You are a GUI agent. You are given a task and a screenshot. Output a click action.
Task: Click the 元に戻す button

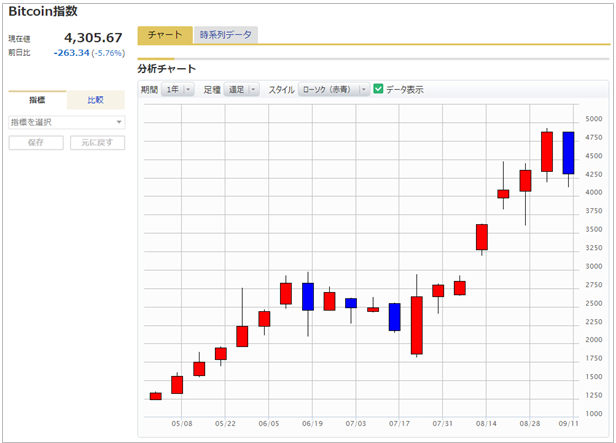point(97,143)
